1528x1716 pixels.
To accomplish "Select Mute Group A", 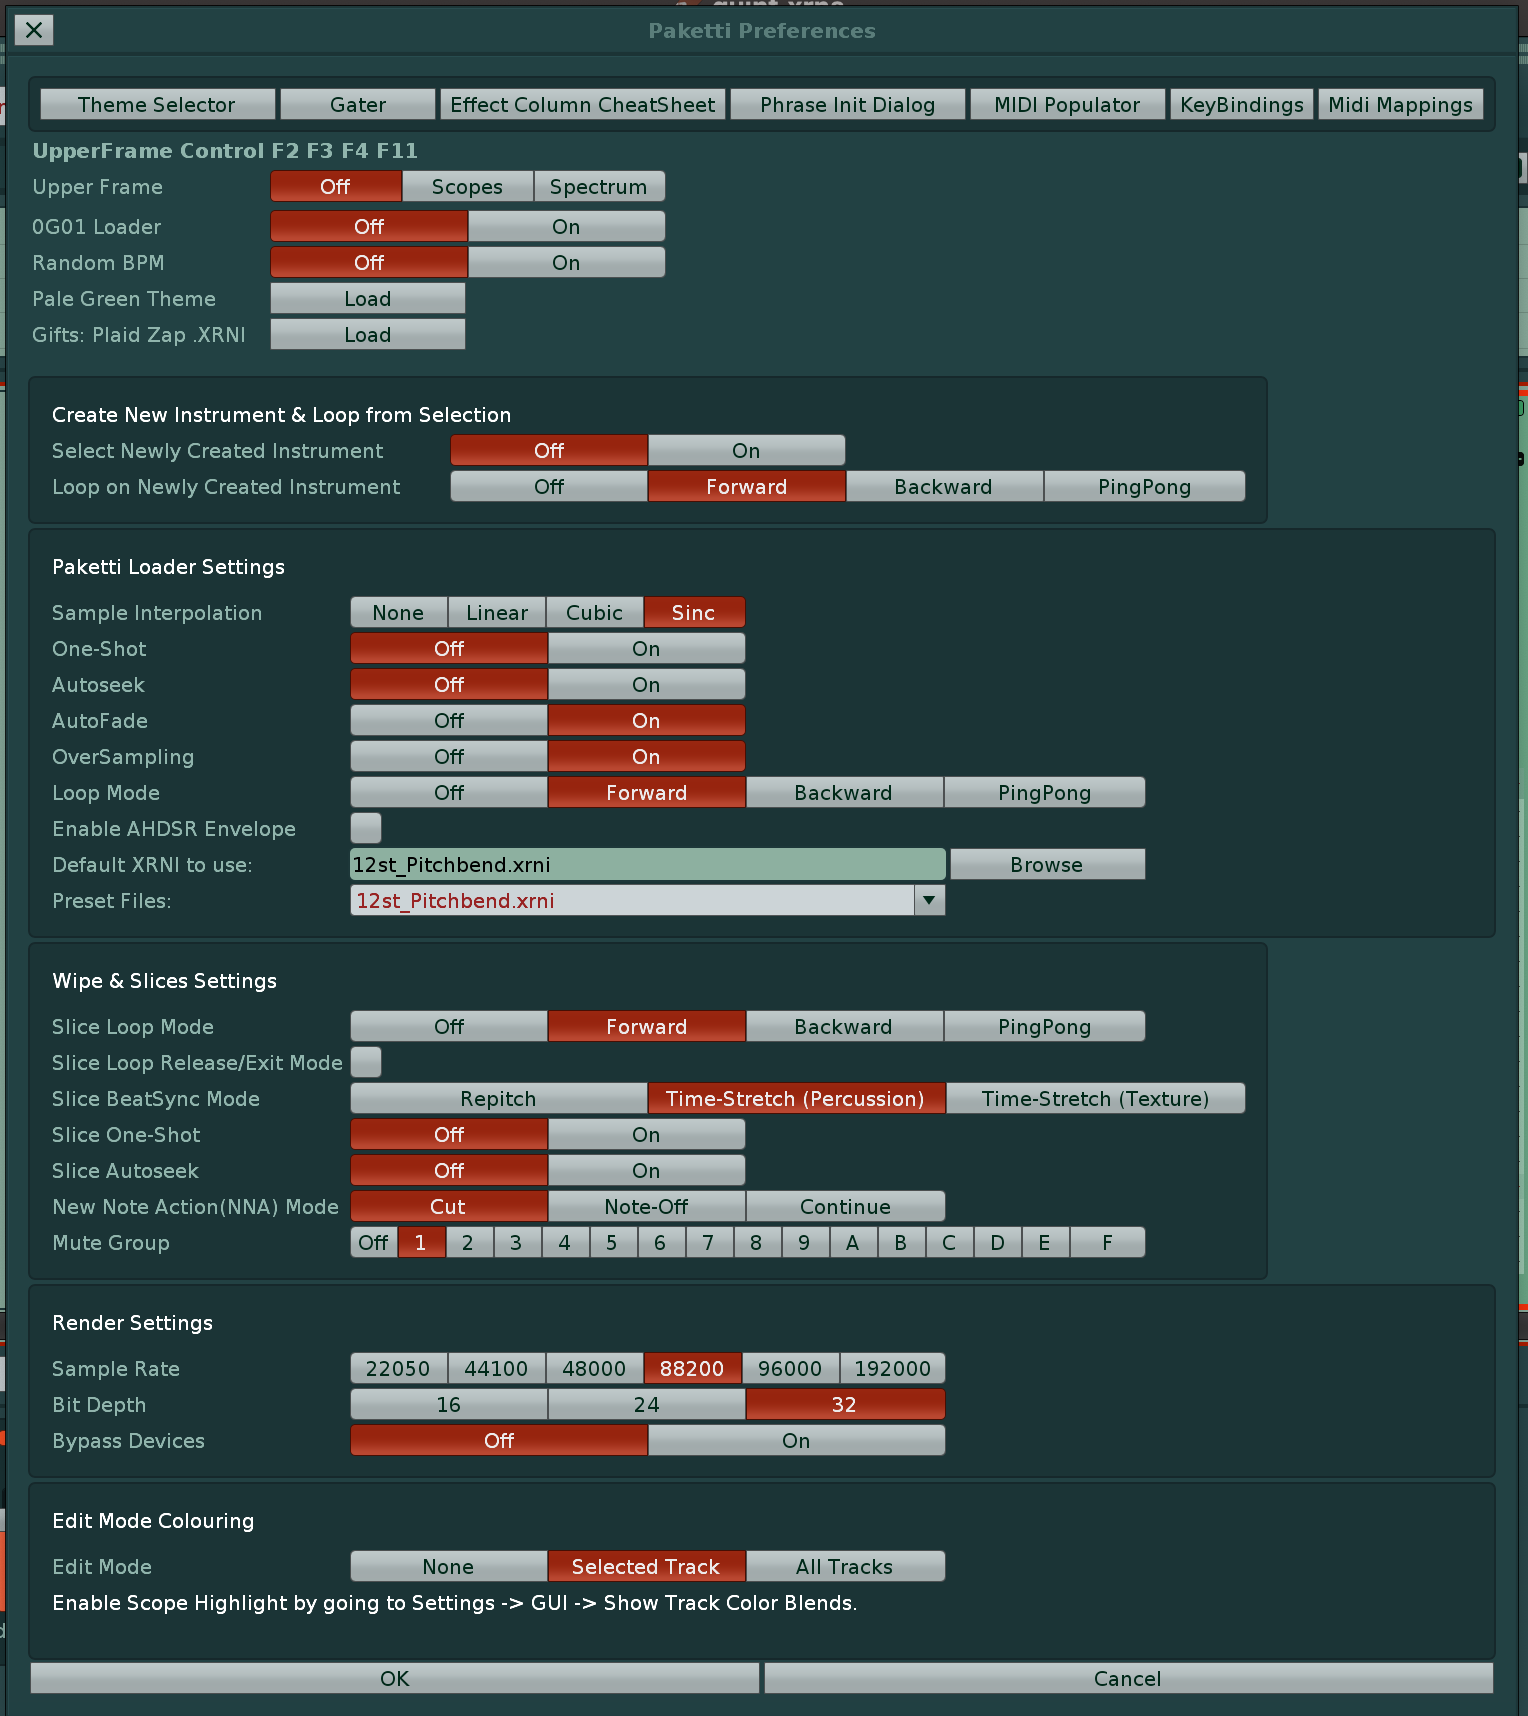I will [x=852, y=1242].
